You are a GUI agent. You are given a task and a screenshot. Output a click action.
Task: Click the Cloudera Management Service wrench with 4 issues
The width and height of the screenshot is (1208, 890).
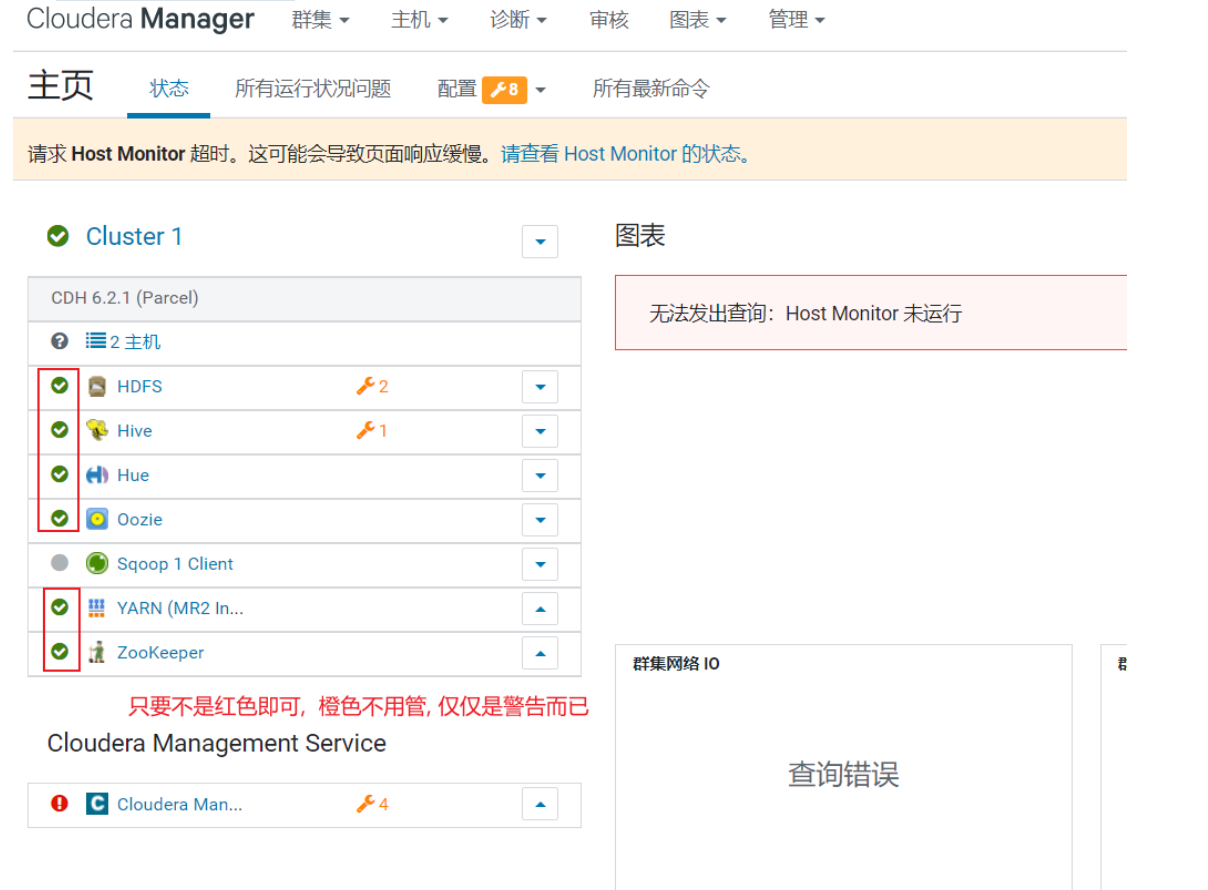[x=372, y=804]
